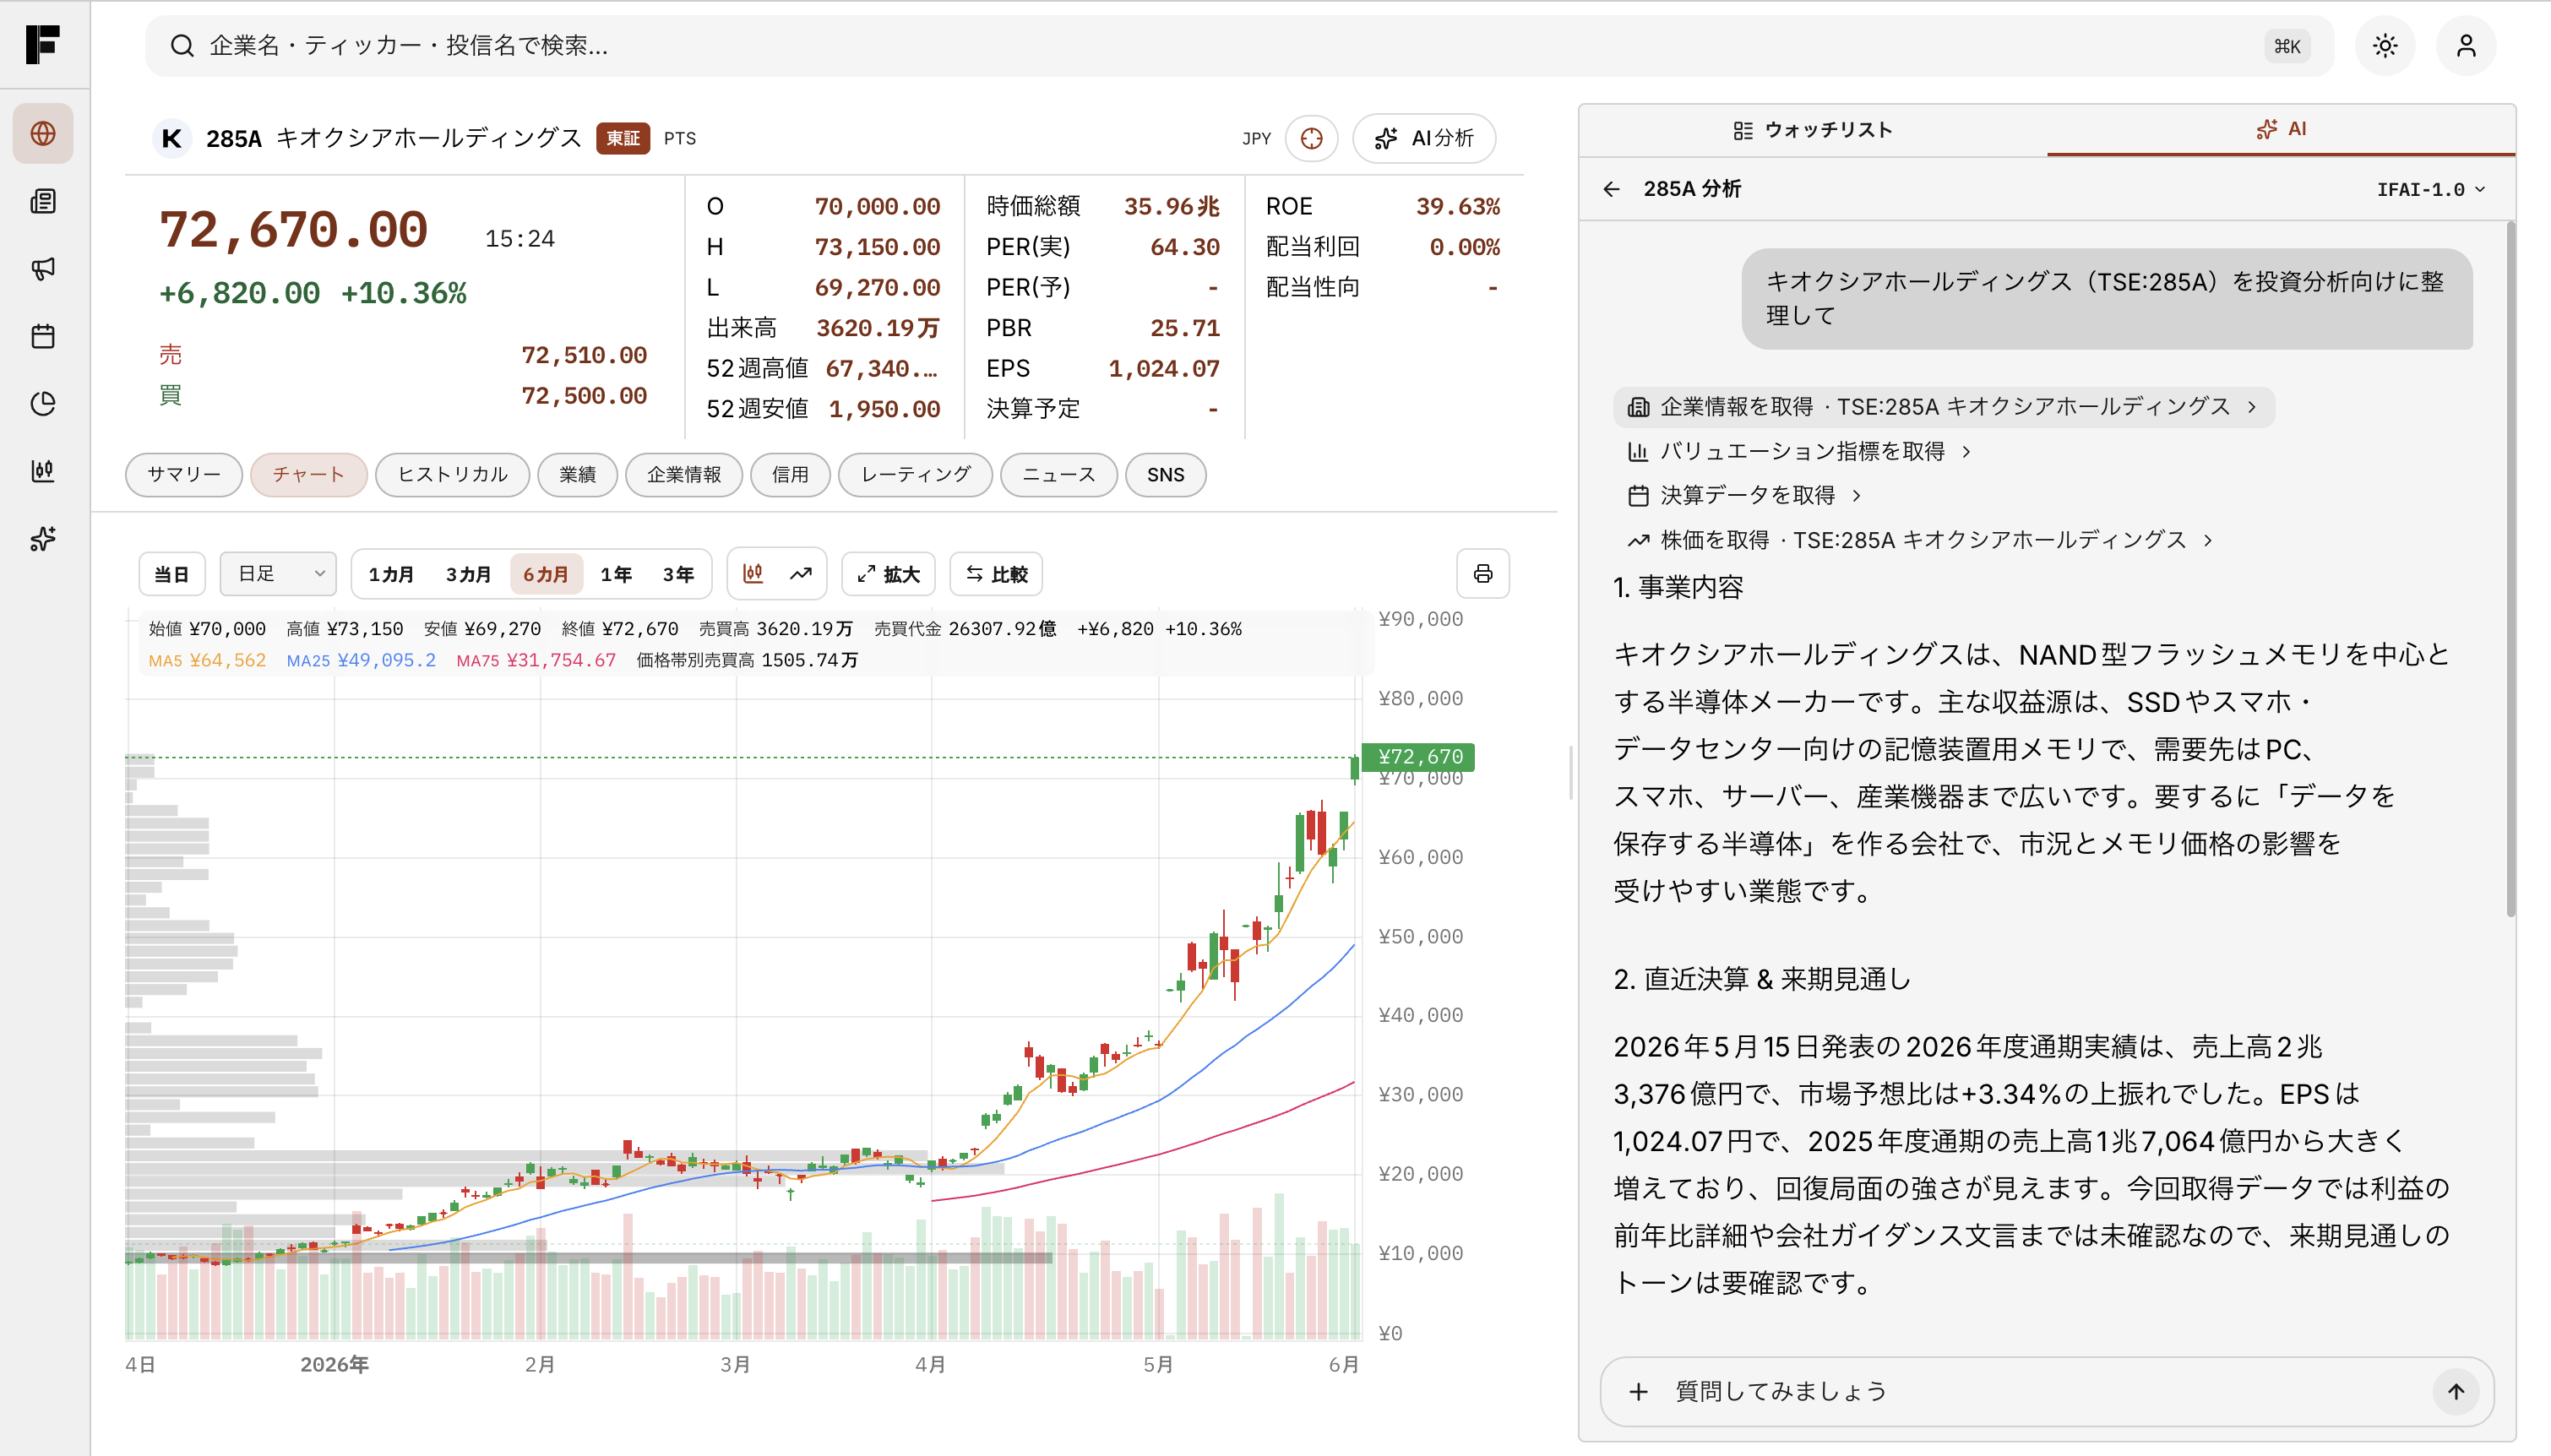Click the MA25 ¥49,095.2 legend
Screen dimensions: 2551x1456
click(x=361, y=660)
